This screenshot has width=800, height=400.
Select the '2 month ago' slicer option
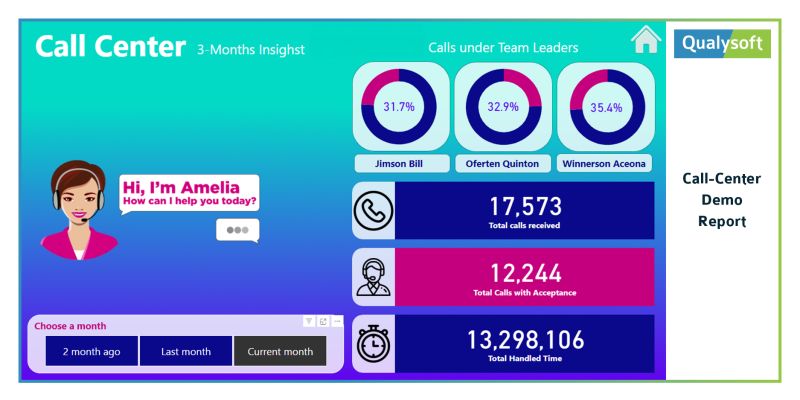pos(92,351)
